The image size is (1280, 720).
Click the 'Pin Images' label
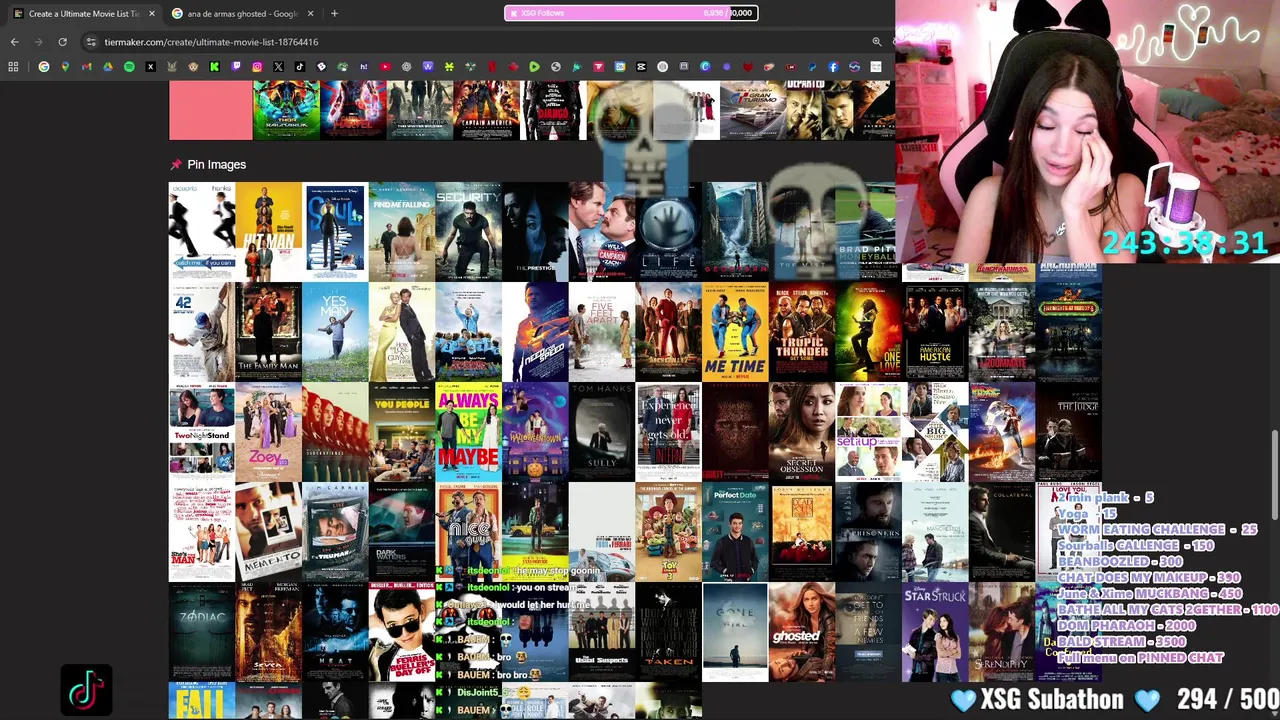coord(216,164)
